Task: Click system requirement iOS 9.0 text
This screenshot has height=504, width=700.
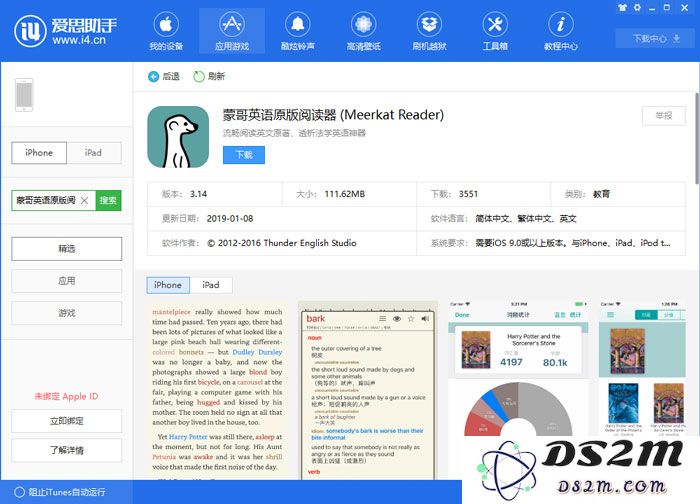Action: tap(573, 243)
